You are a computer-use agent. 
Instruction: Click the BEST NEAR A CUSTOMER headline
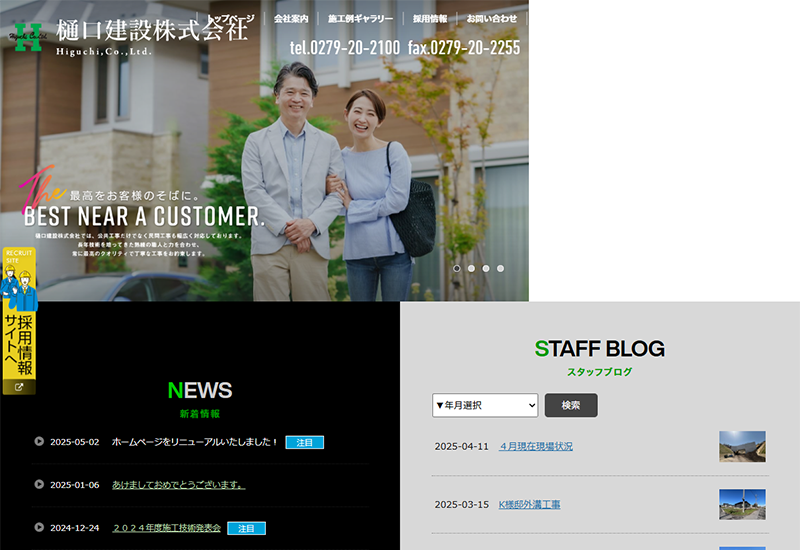144,216
